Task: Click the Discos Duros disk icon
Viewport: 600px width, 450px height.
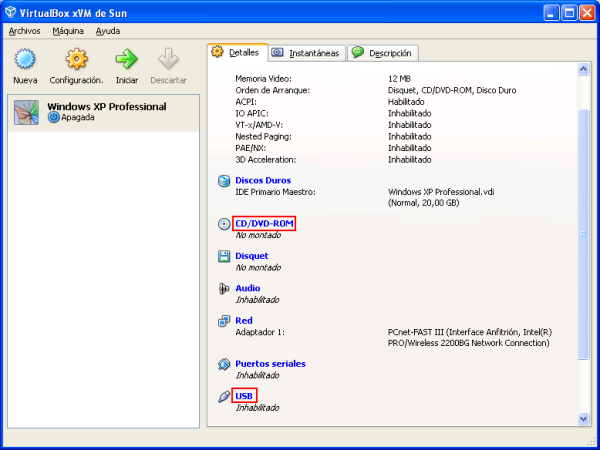Action: (224, 181)
